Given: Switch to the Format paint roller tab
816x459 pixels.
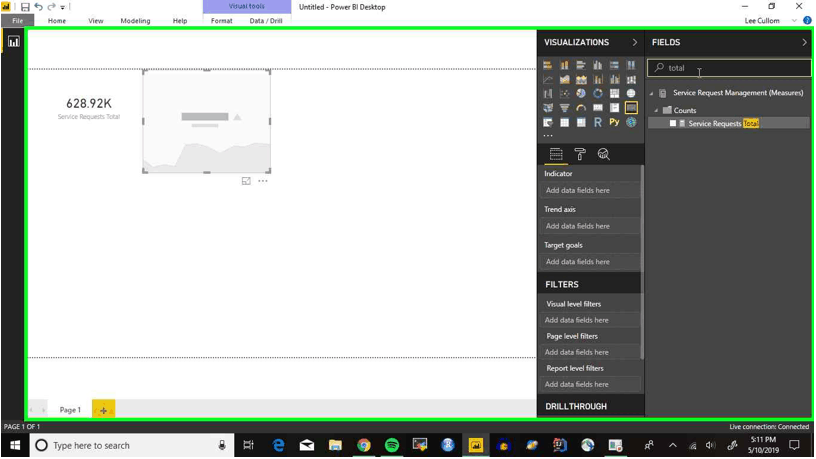Looking at the screenshot, I should pos(580,154).
